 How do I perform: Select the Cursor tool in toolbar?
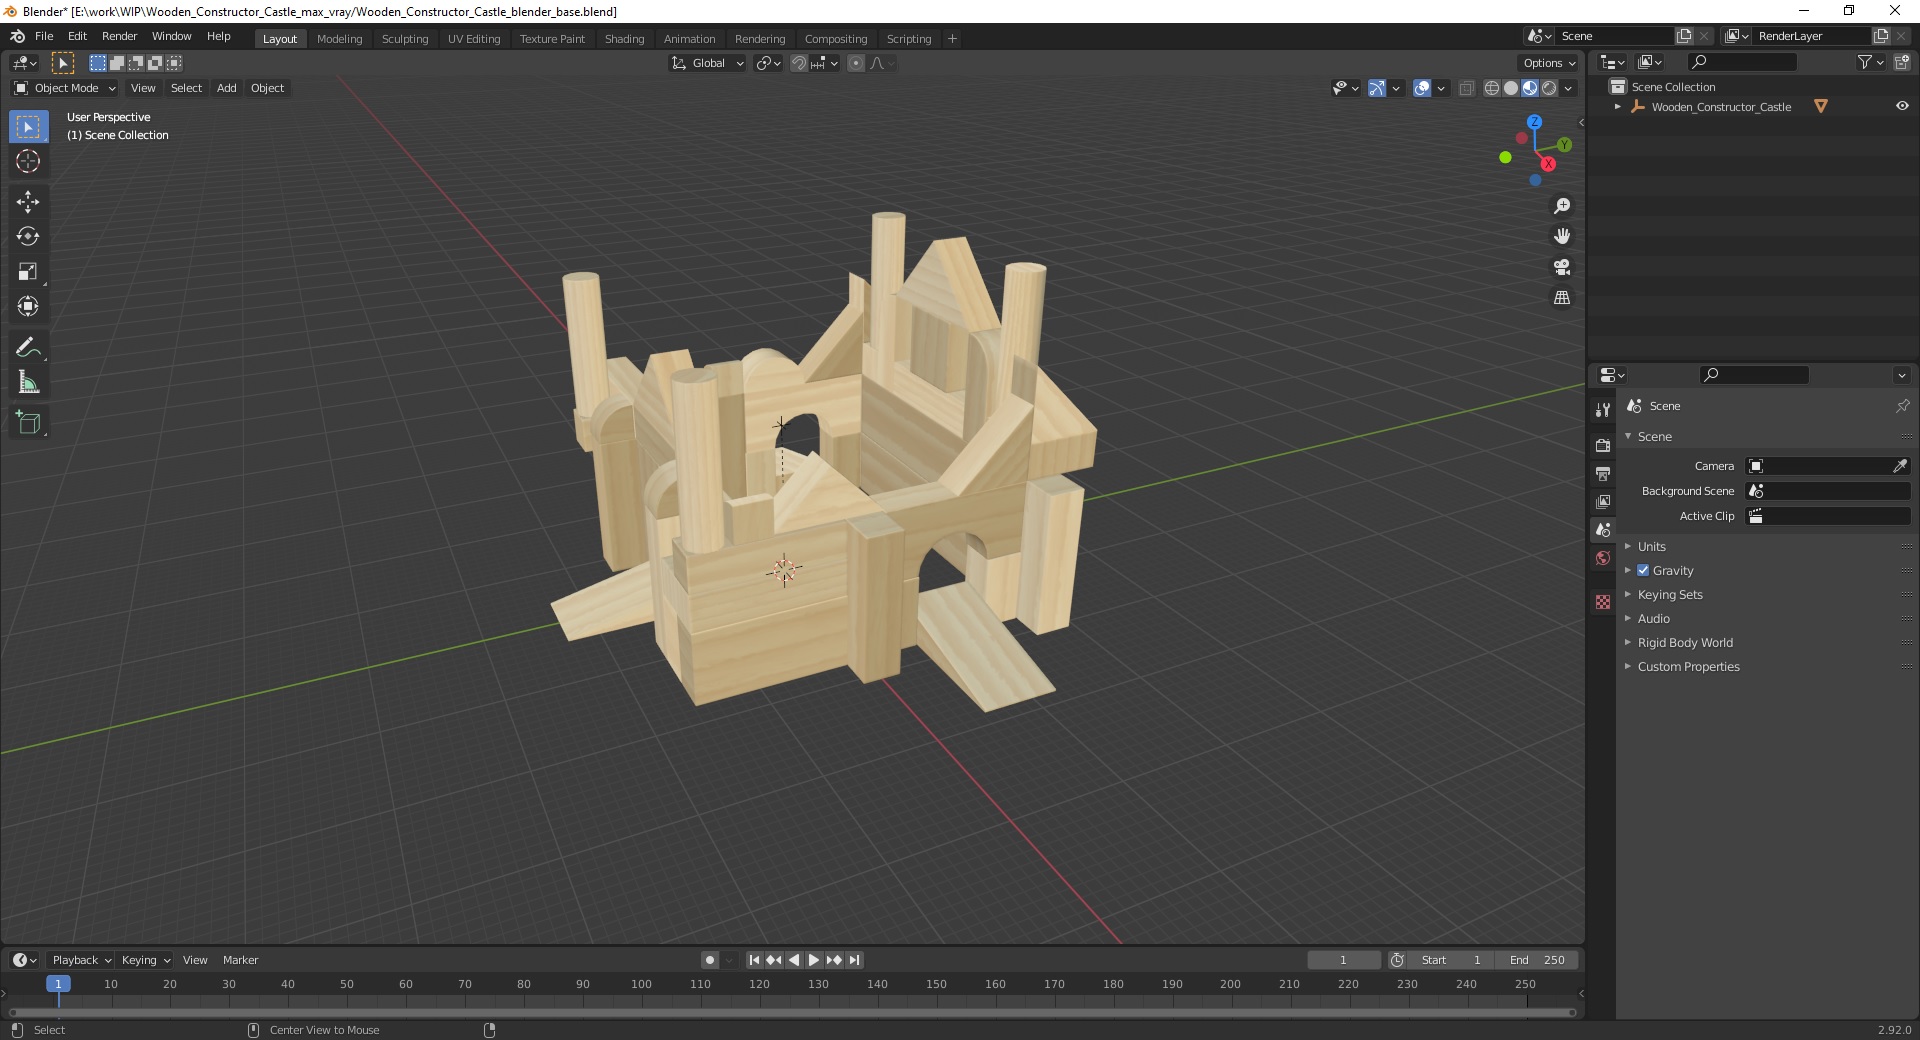pyautogui.click(x=28, y=161)
